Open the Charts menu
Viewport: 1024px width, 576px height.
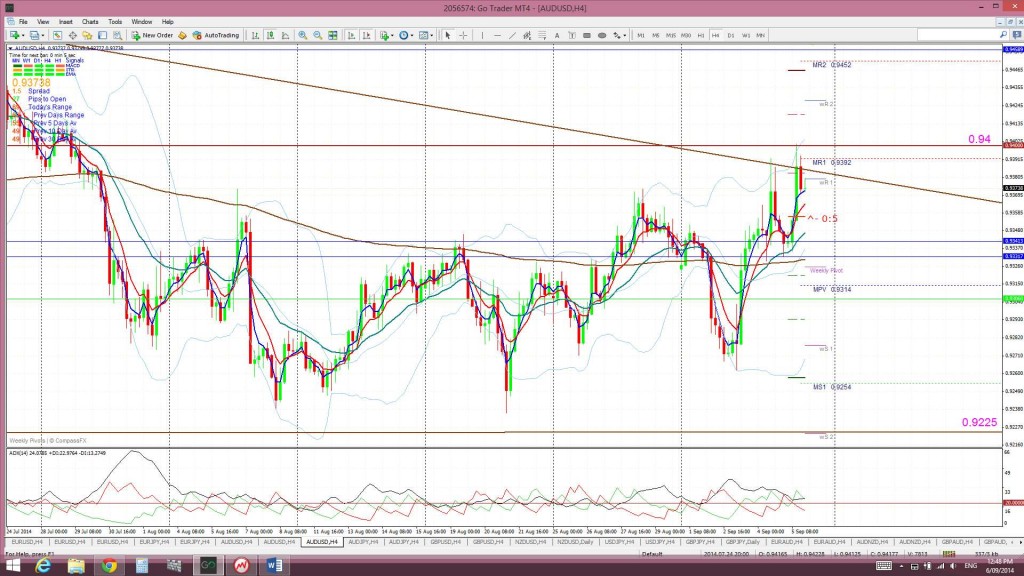90,21
